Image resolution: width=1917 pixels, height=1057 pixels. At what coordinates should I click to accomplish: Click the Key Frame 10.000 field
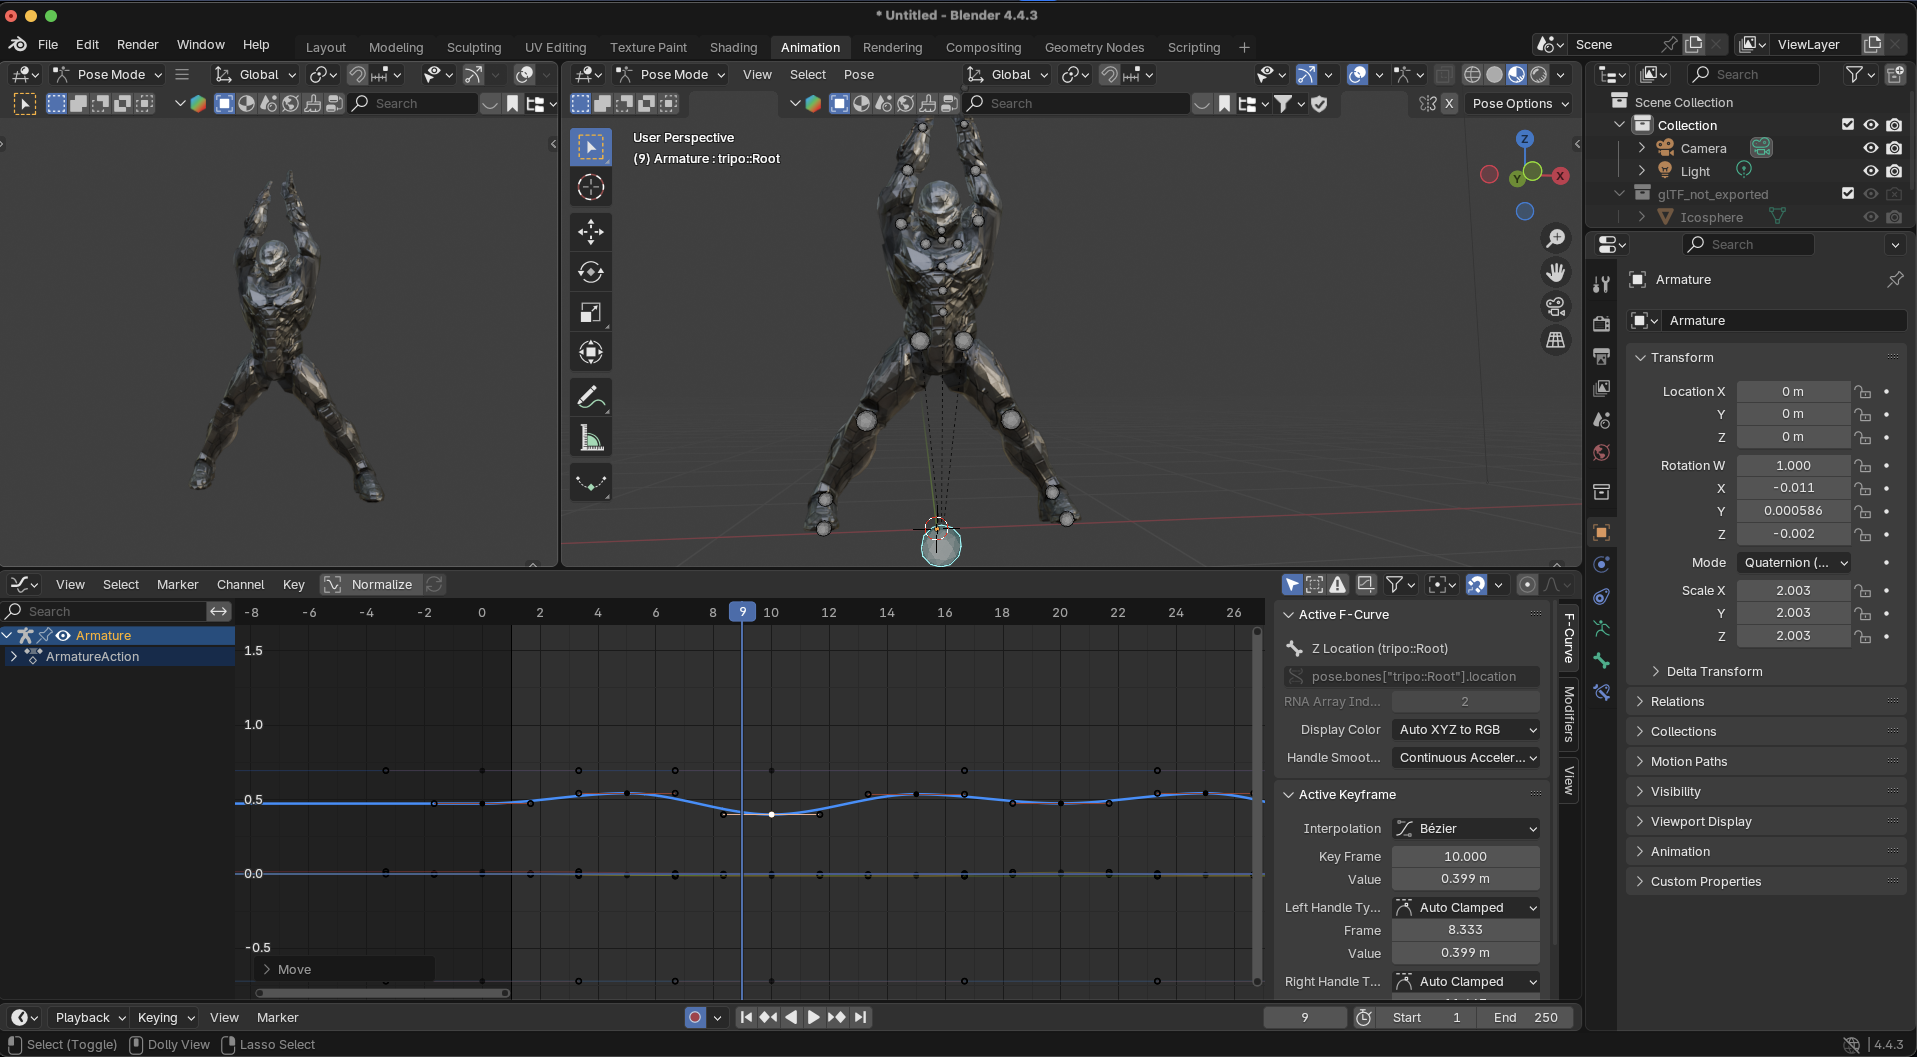point(1466,857)
